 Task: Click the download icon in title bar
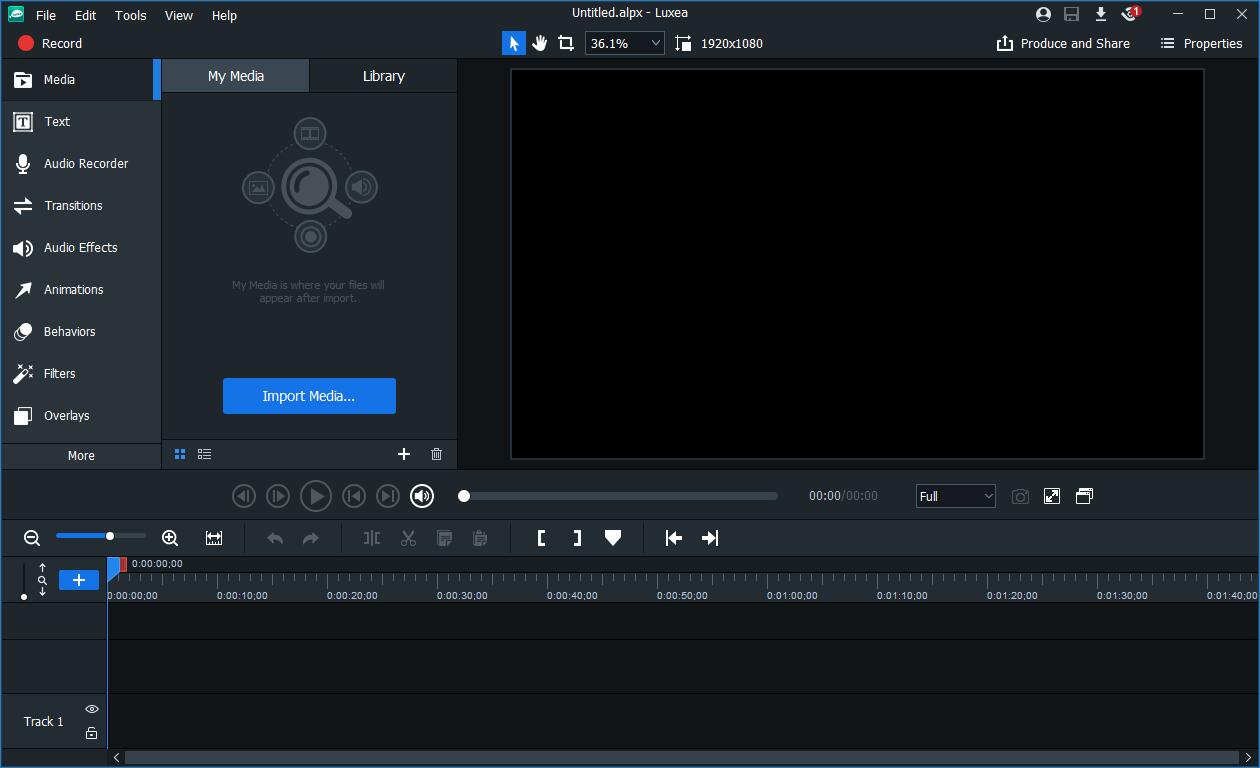[x=1101, y=14]
